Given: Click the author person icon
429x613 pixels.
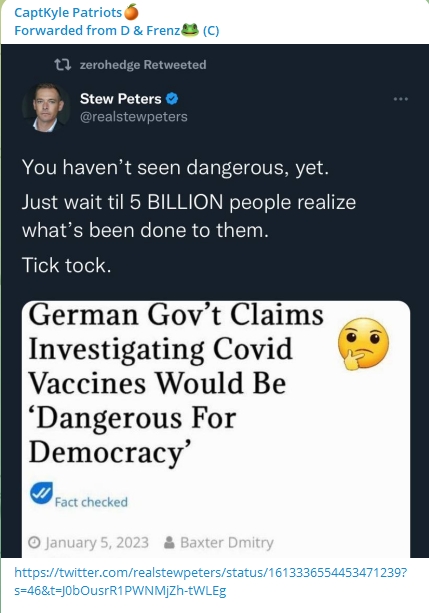Looking at the screenshot, I should pos(169,543).
